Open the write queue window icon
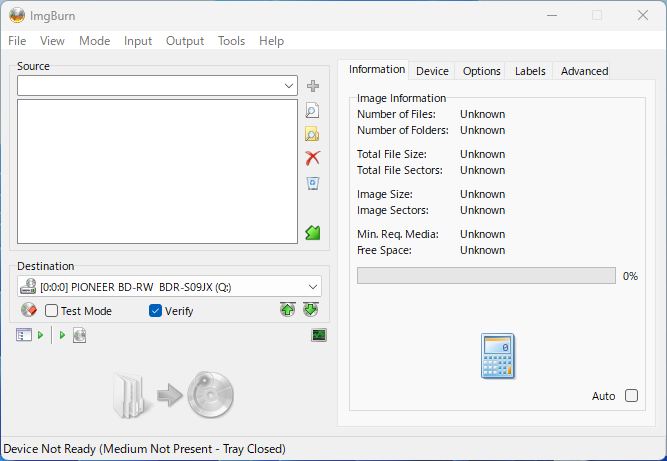 point(24,335)
